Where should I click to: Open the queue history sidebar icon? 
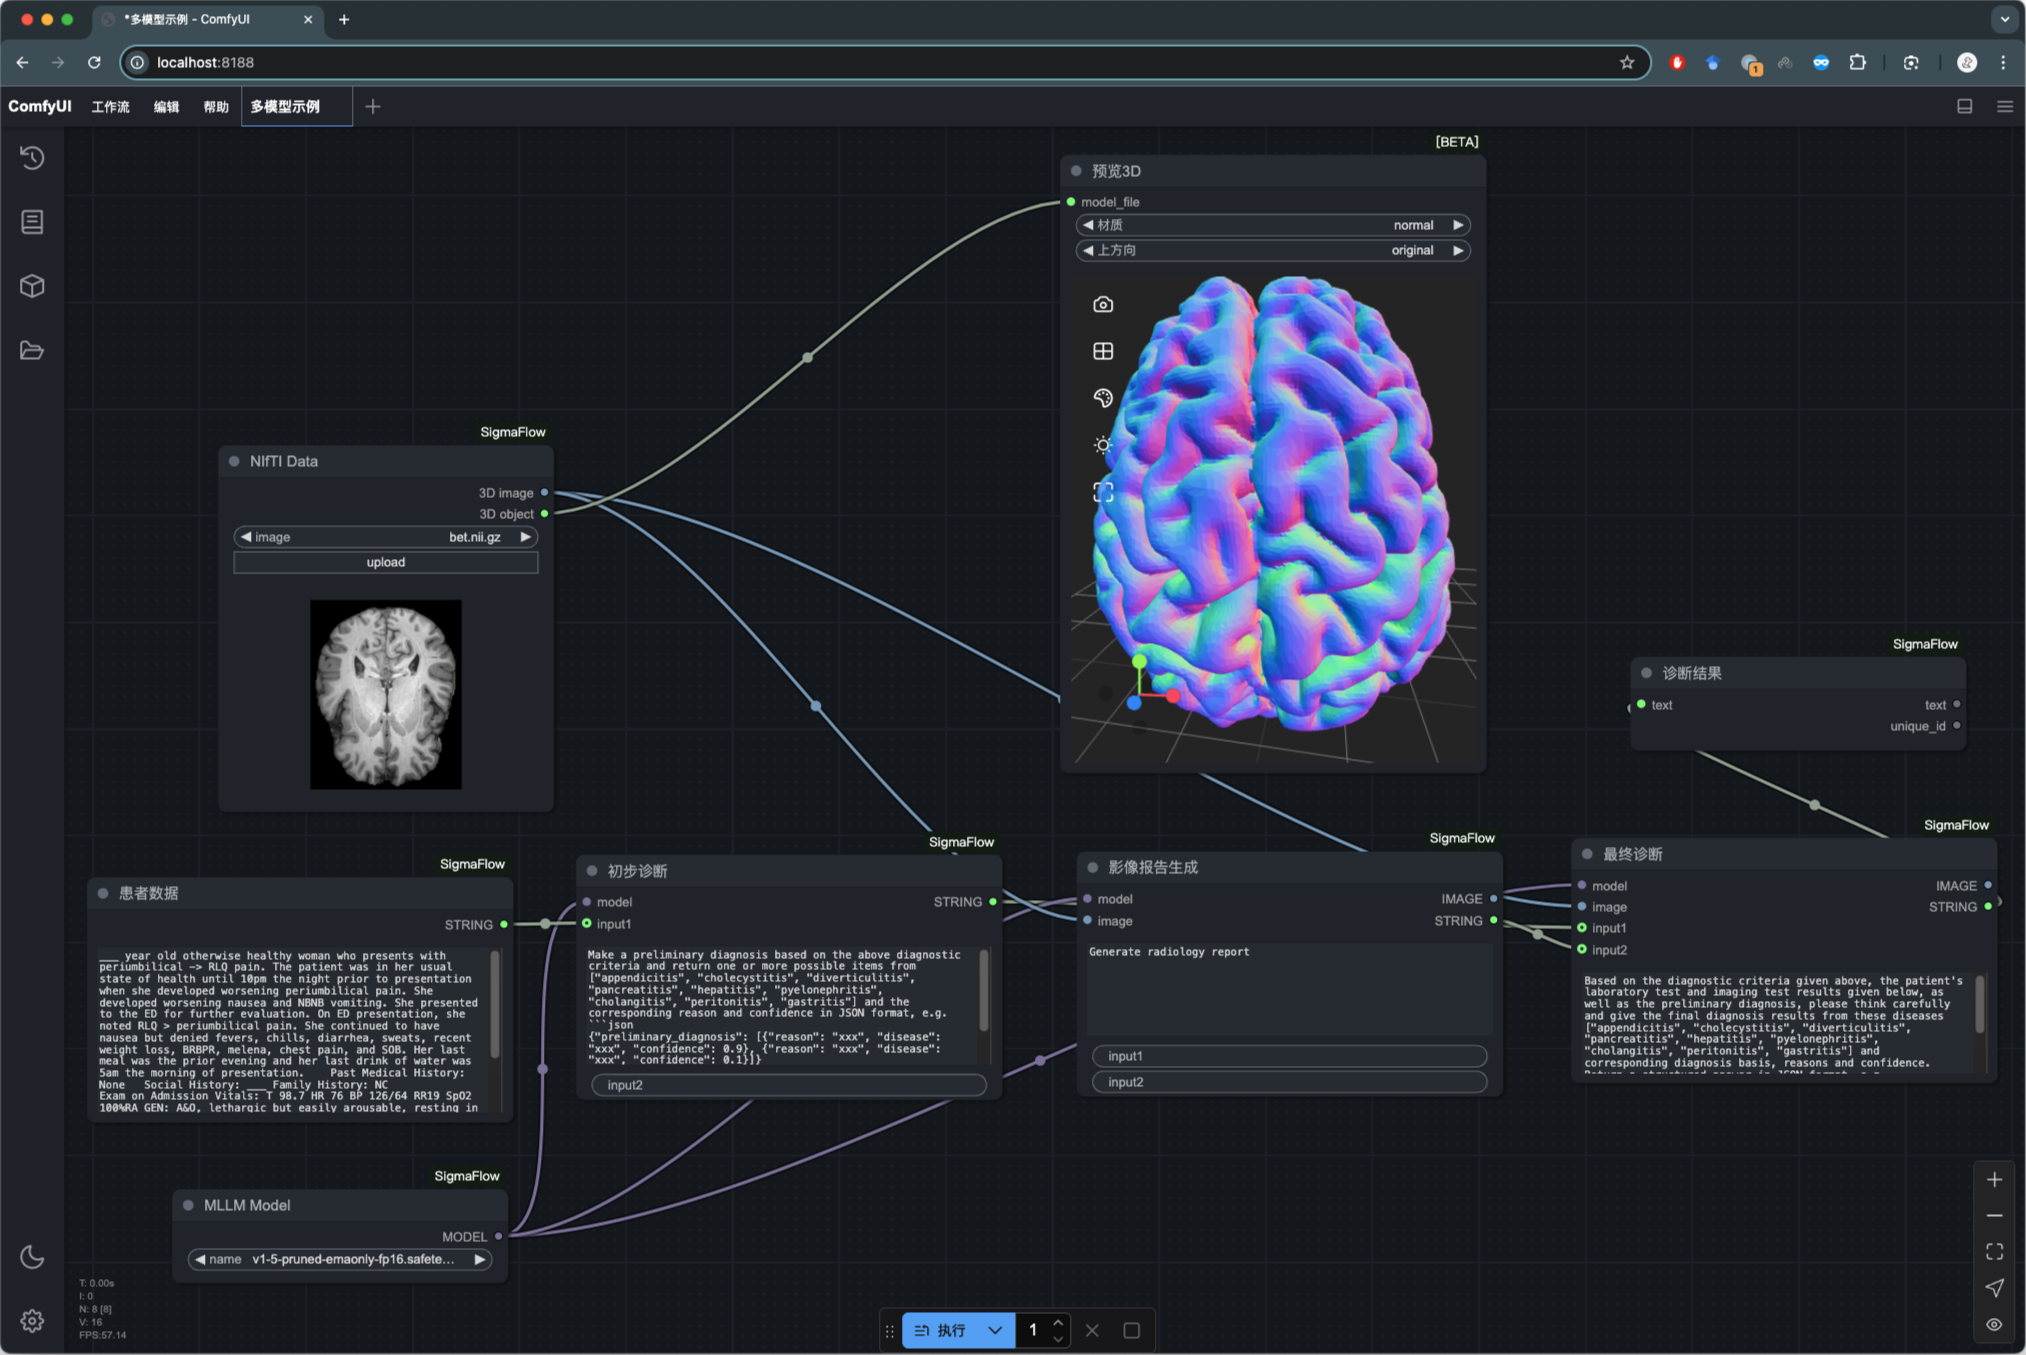pyautogui.click(x=32, y=158)
